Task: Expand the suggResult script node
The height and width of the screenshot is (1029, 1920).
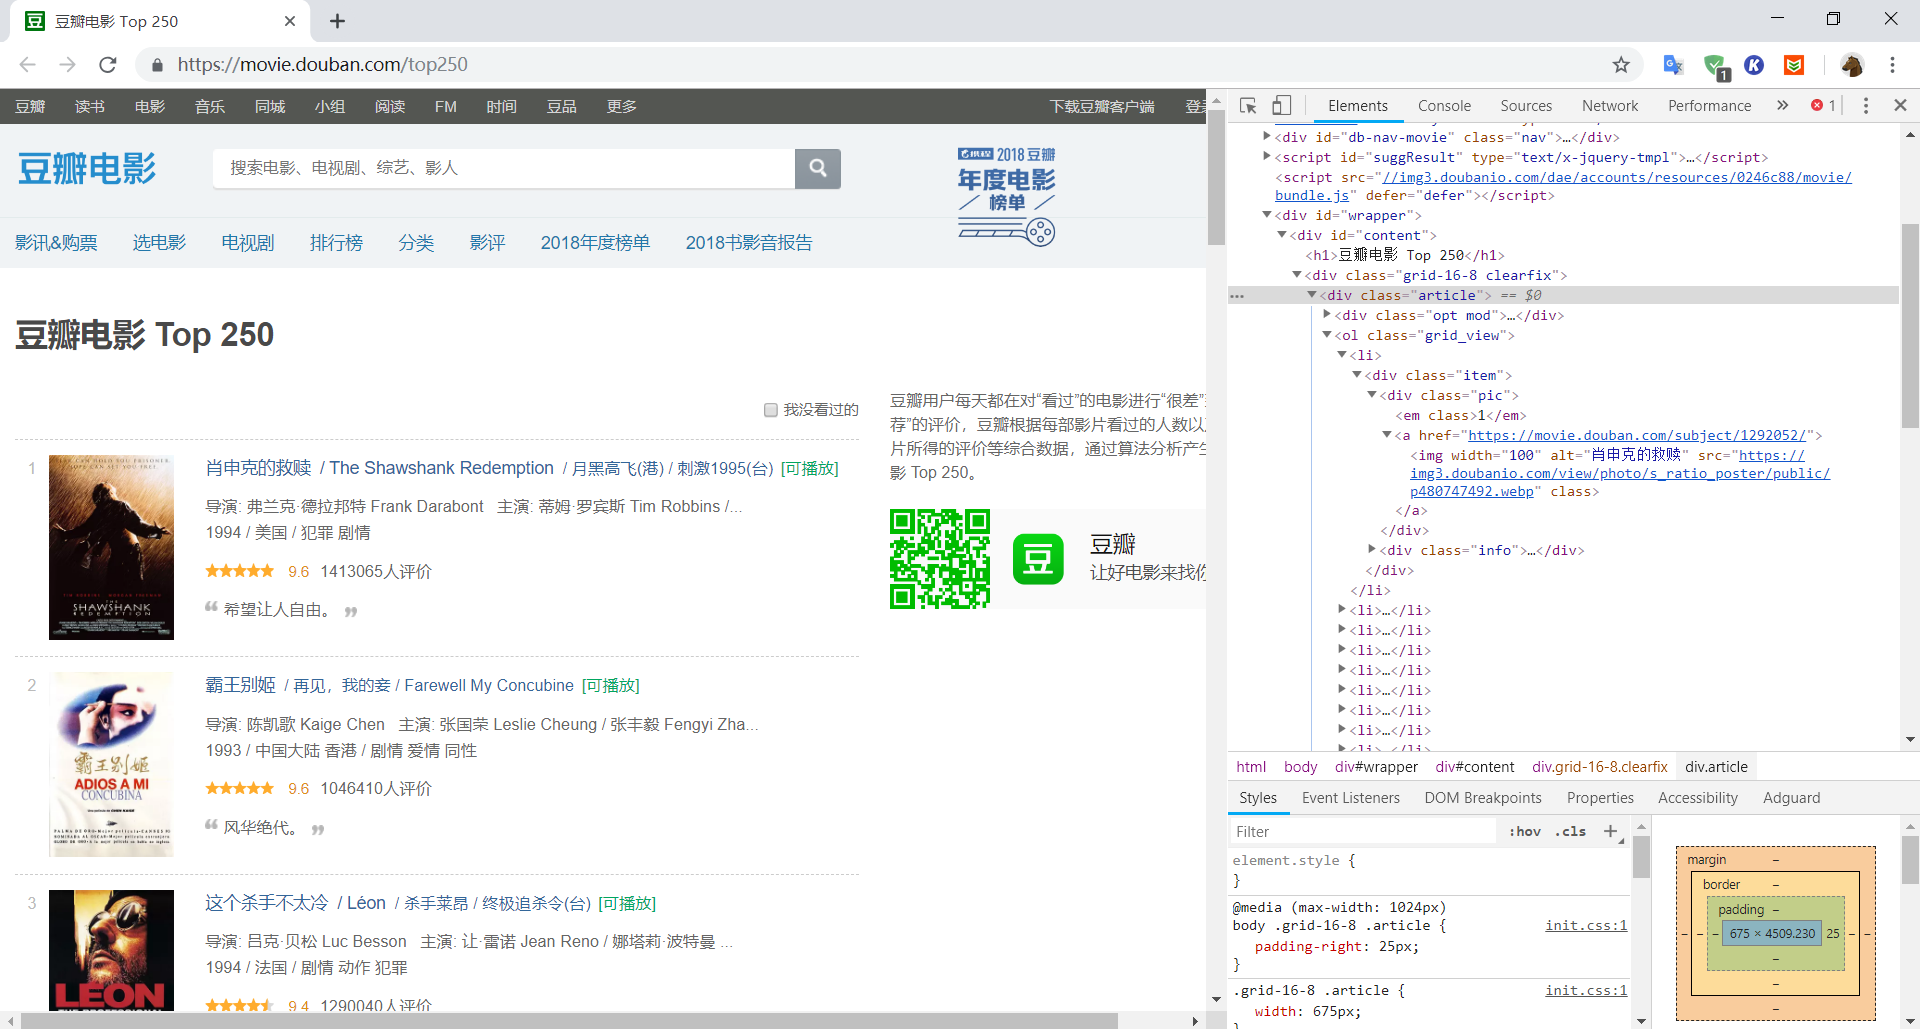Action: (x=1266, y=157)
